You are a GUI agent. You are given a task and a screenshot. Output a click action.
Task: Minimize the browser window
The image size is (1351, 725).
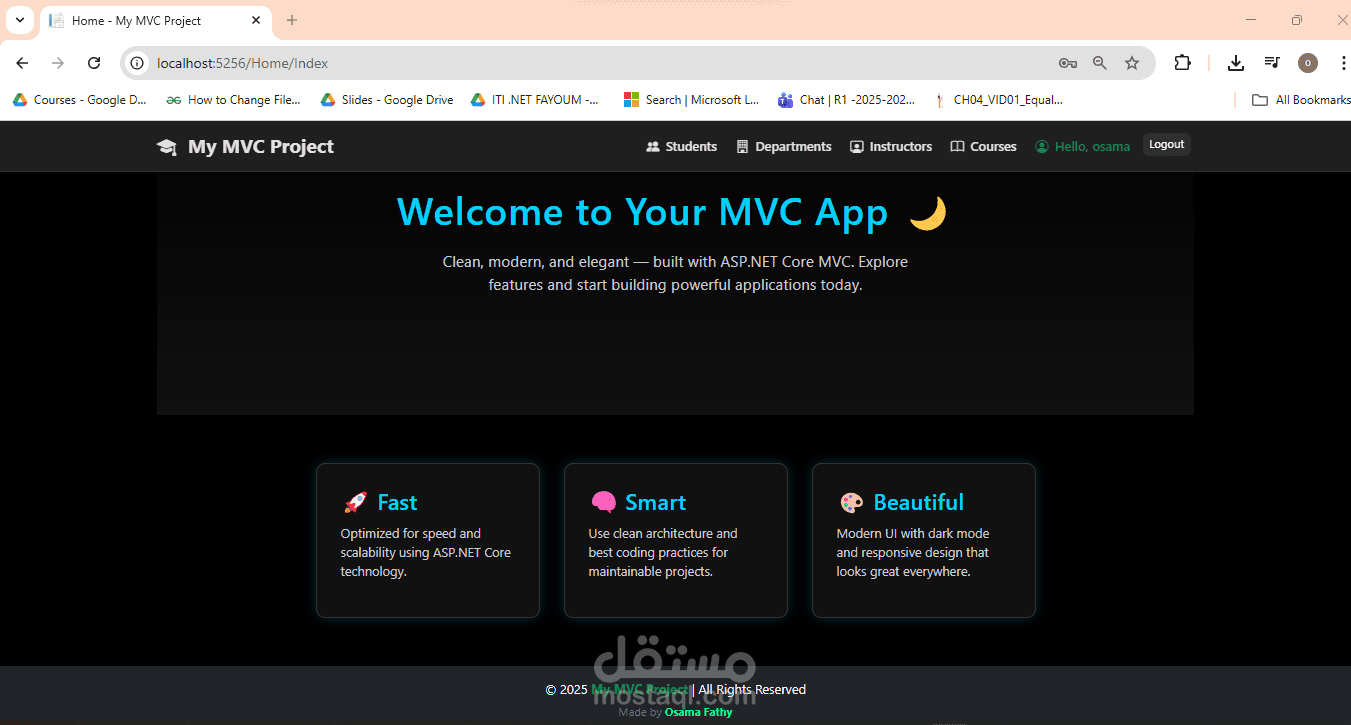1251,20
